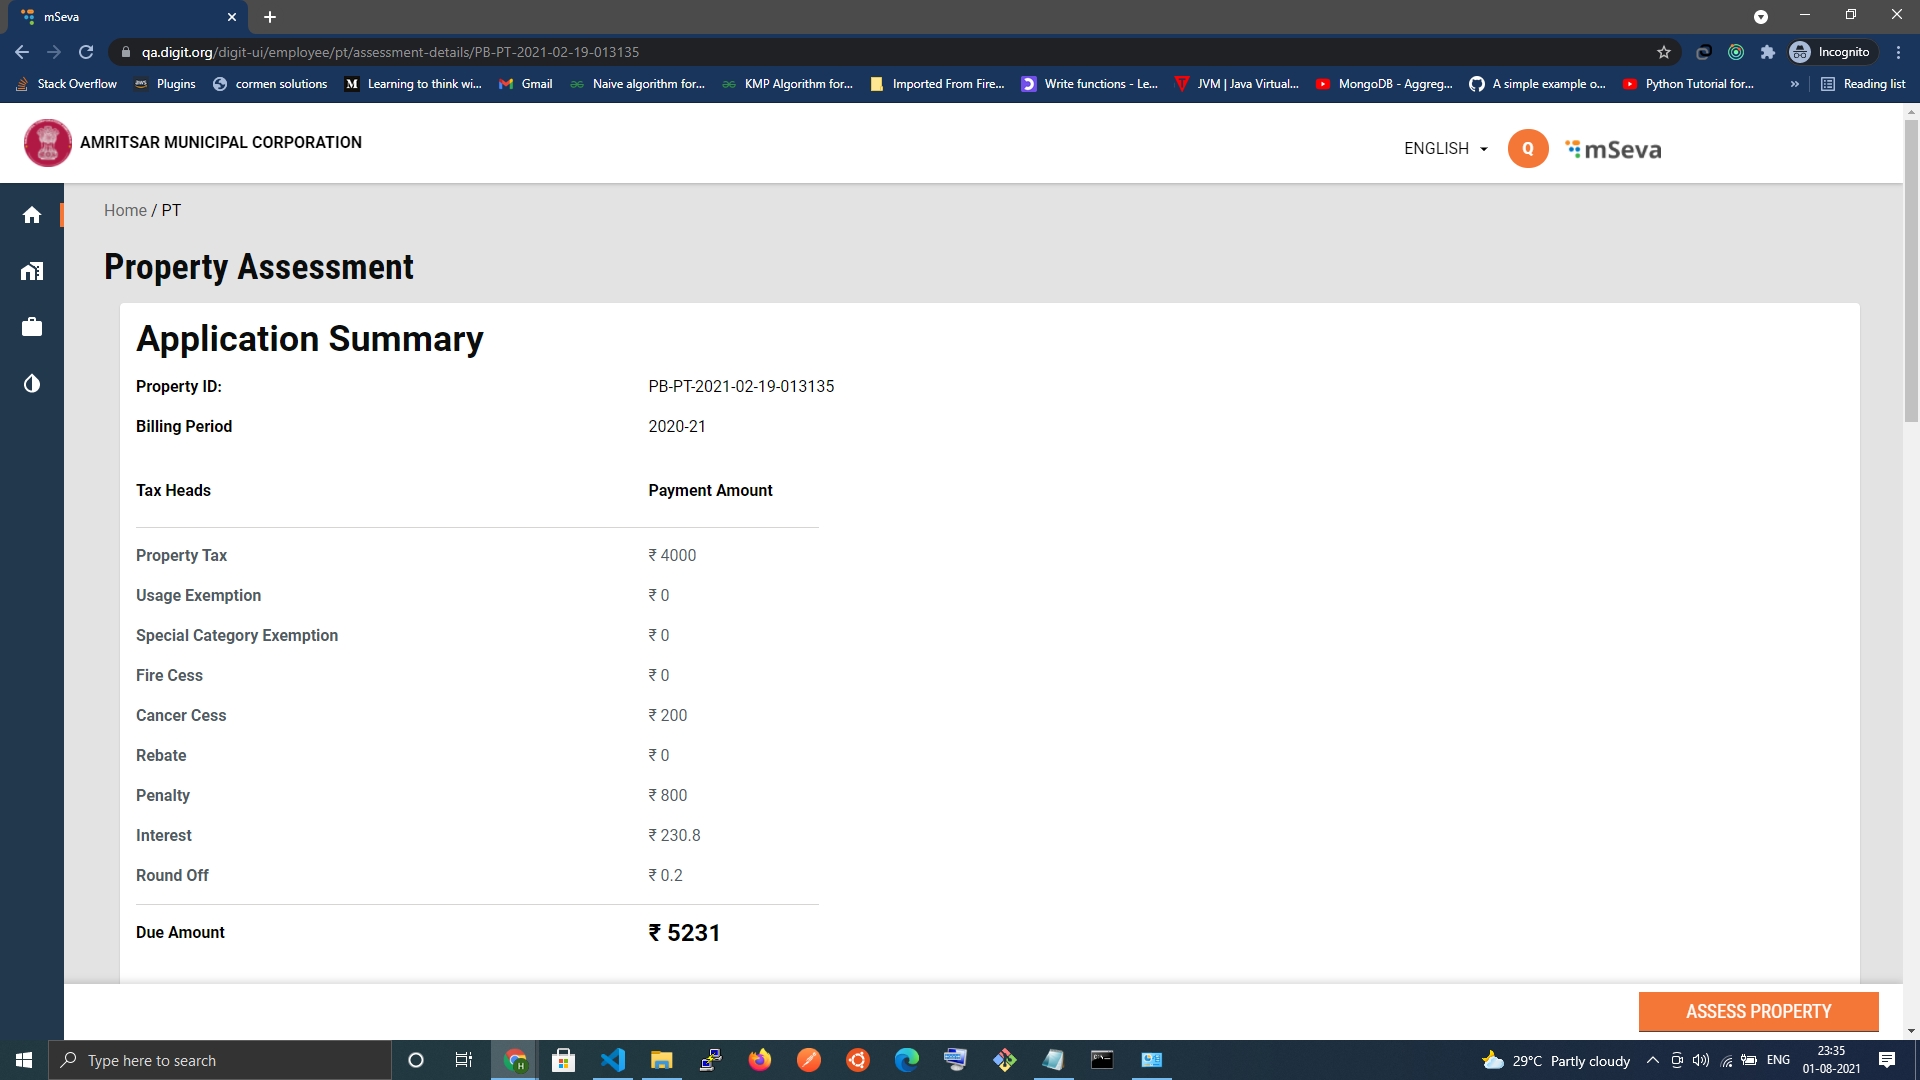Image resolution: width=1920 pixels, height=1080 pixels.
Task: Click the Windows search box
Action: [x=220, y=1060]
